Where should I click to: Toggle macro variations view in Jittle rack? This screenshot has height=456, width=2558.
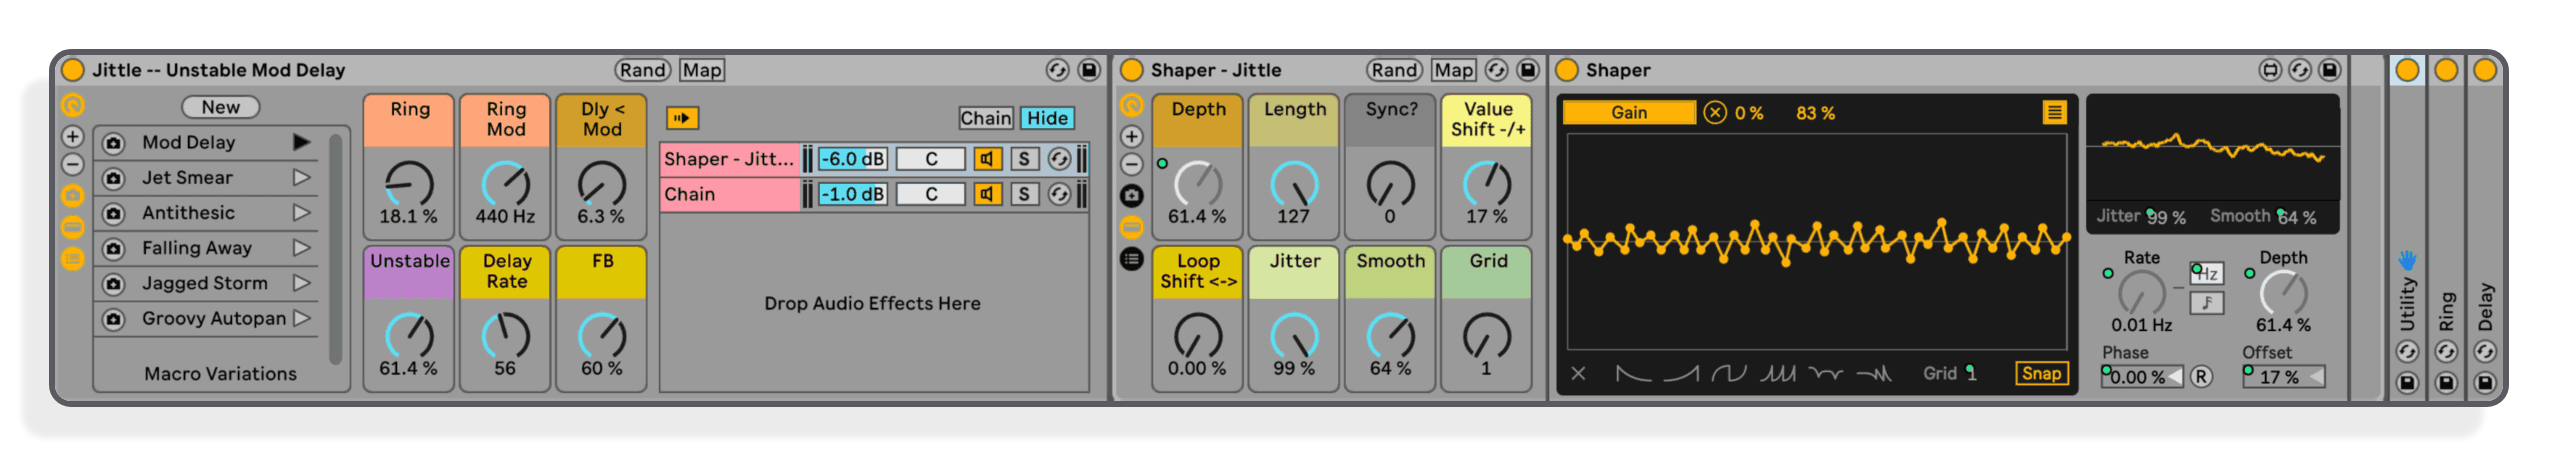click(73, 196)
